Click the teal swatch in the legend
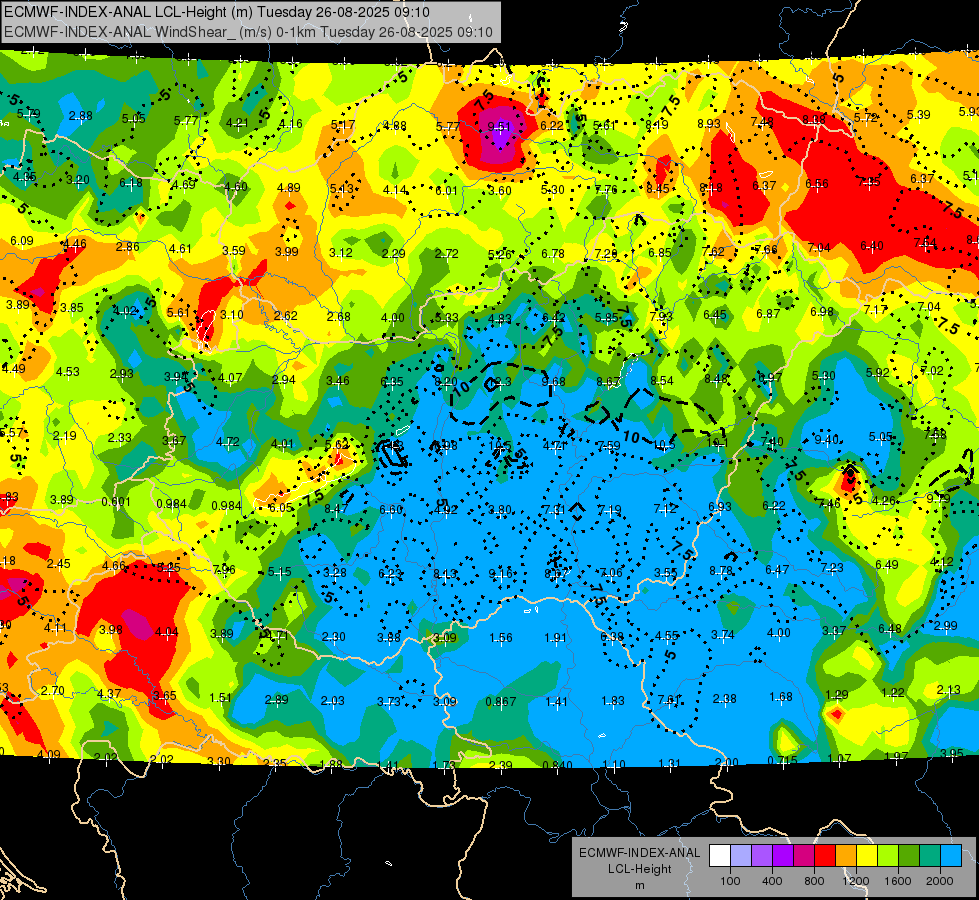This screenshot has width=979, height=900. click(930, 856)
